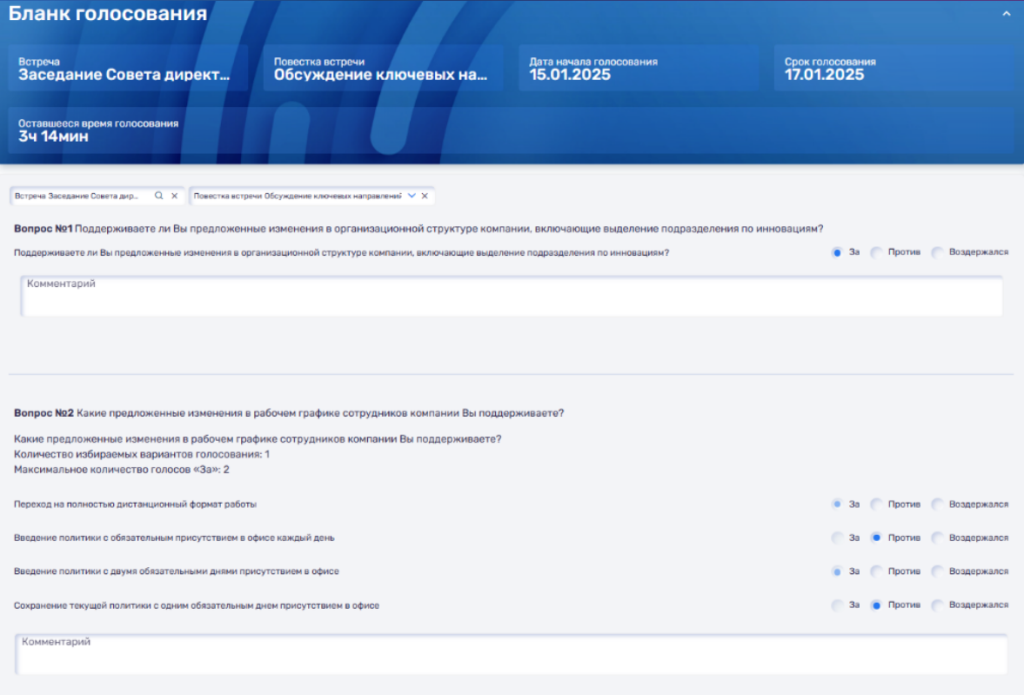Vote «За» for keeping current one-day policy
Viewport: 1024px width, 695px height.
tap(836, 604)
